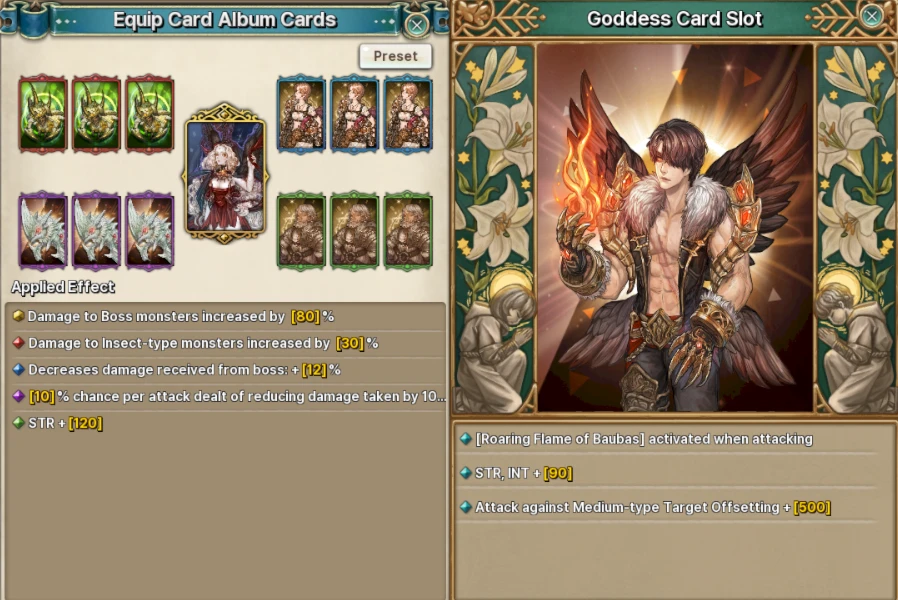Click the teal diamond beside STR, INT bonus
This screenshot has width=898, height=600.
pos(466,473)
